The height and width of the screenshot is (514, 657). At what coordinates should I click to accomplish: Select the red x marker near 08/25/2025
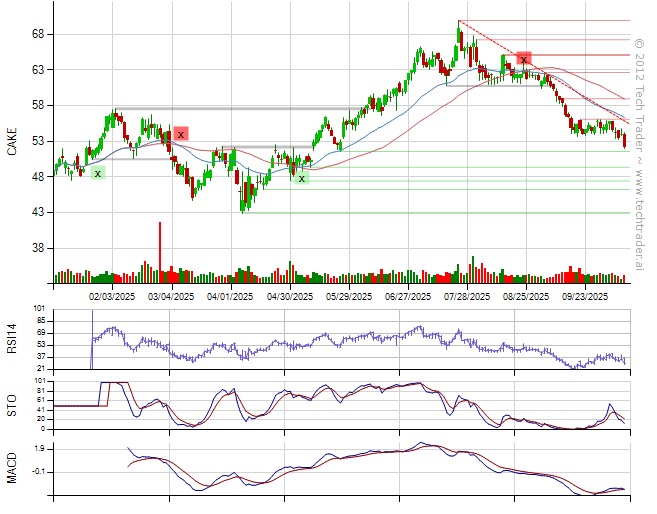tap(523, 60)
